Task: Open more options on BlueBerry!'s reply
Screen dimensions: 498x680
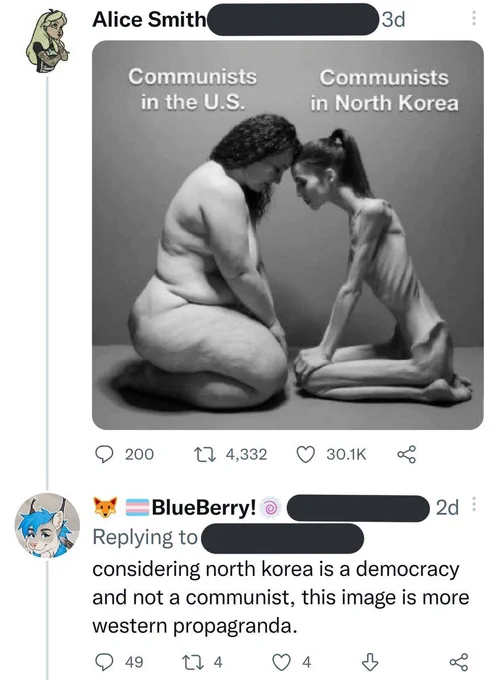Action: point(474,505)
